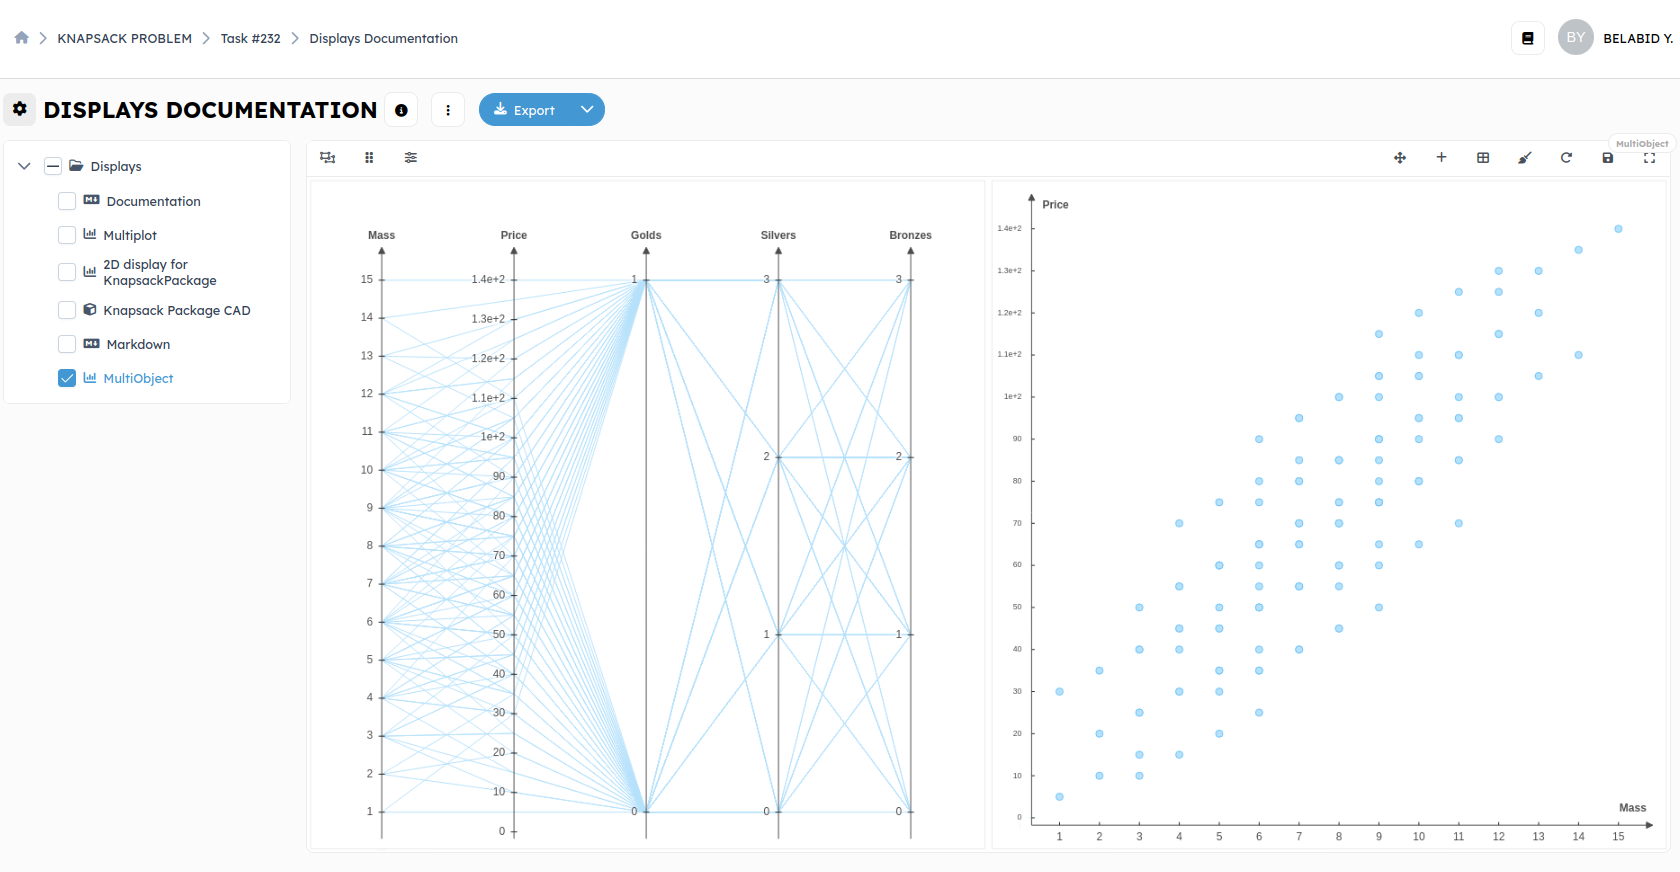Toggle the Displays folder checkbox
1680x872 pixels.
point(53,166)
